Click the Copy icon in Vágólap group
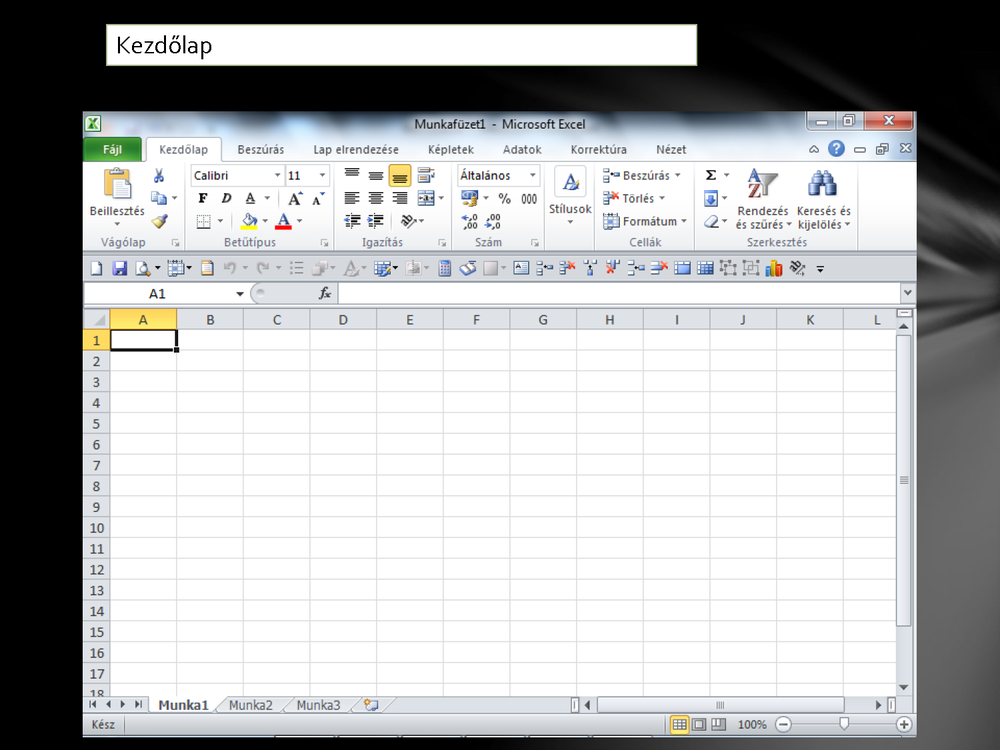The height and width of the screenshot is (750, 1000). (158, 198)
